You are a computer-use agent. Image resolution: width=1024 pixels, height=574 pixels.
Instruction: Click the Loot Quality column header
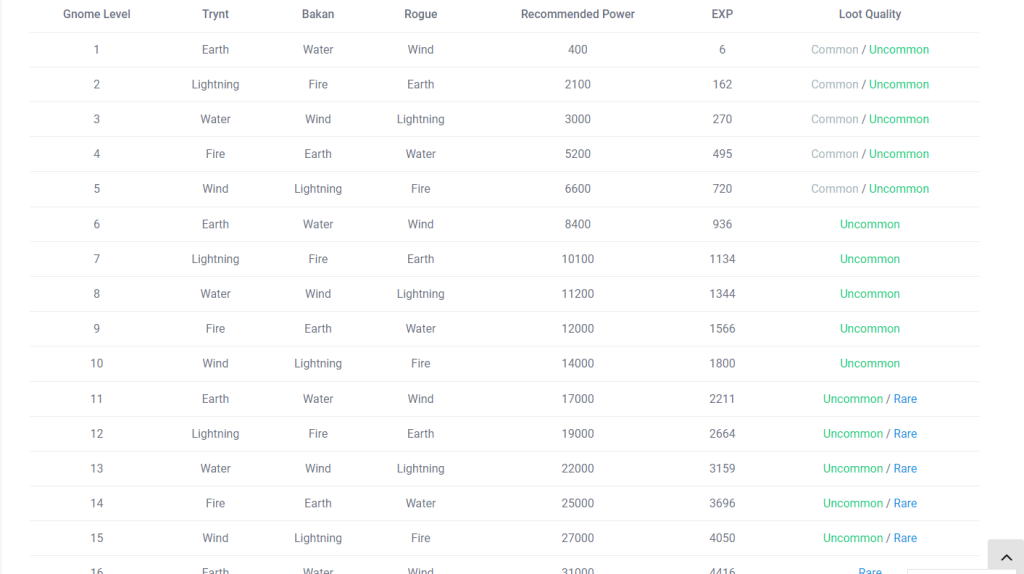(x=869, y=14)
